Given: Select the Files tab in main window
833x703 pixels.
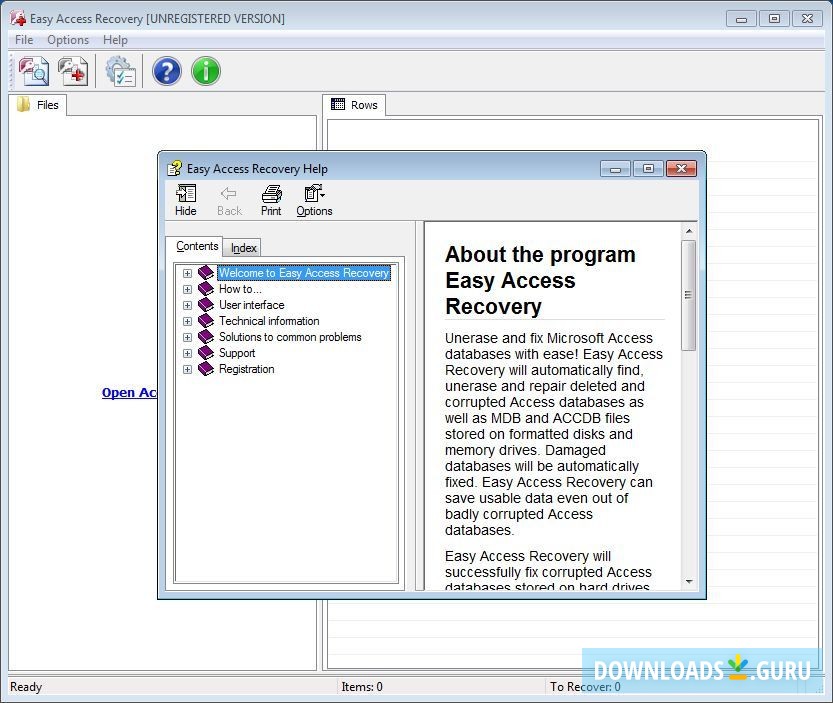Looking at the screenshot, I should pos(38,105).
